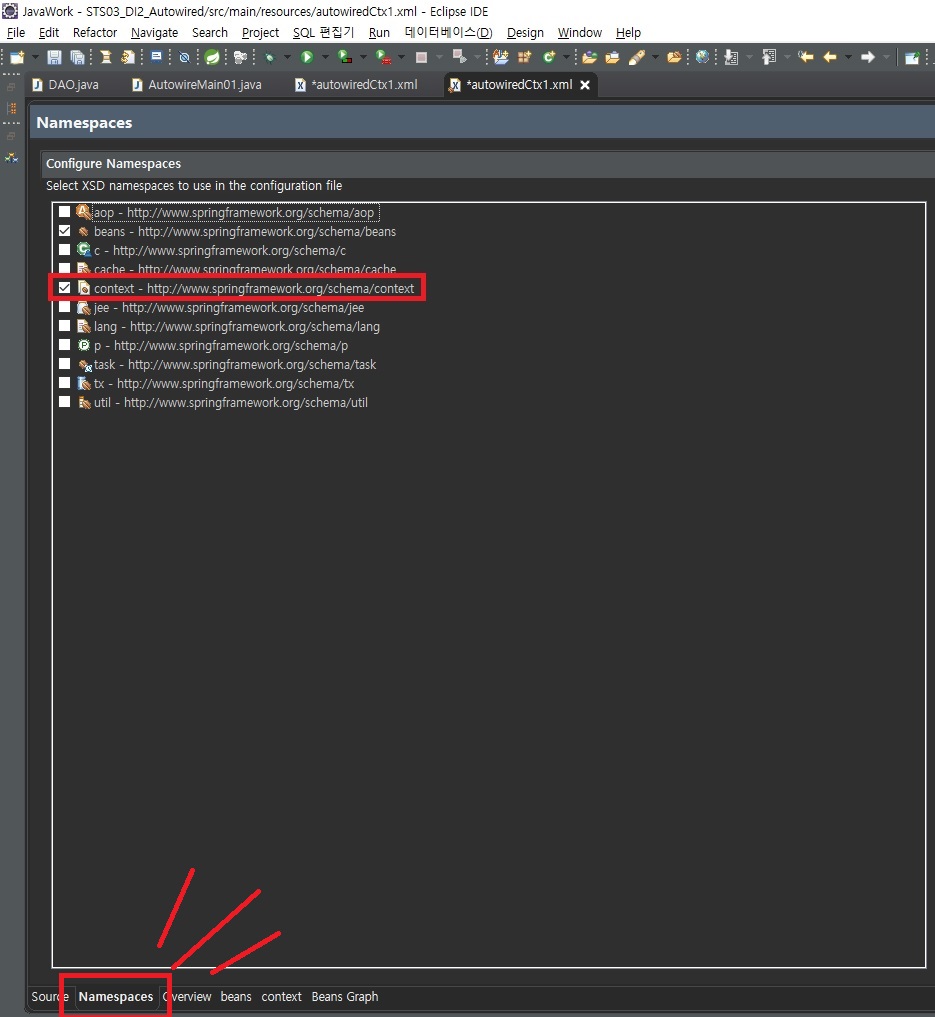
Task: Click the Stop square icon
Action: (421, 57)
